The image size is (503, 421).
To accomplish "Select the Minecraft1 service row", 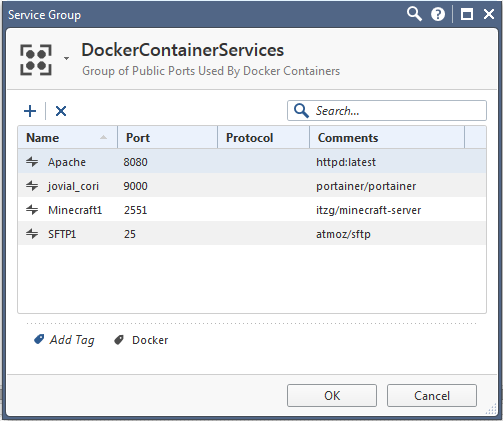I will point(252,210).
